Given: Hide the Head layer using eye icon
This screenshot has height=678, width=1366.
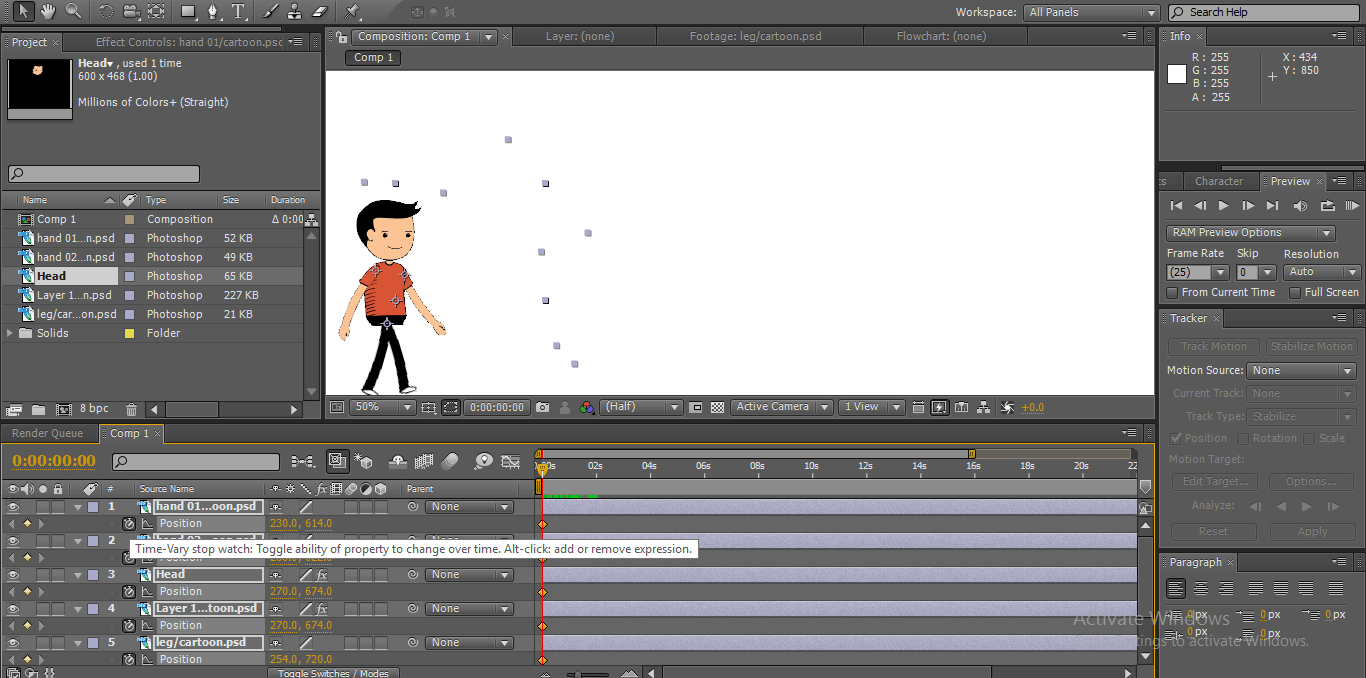Looking at the screenshot, I should pos(13,575).
